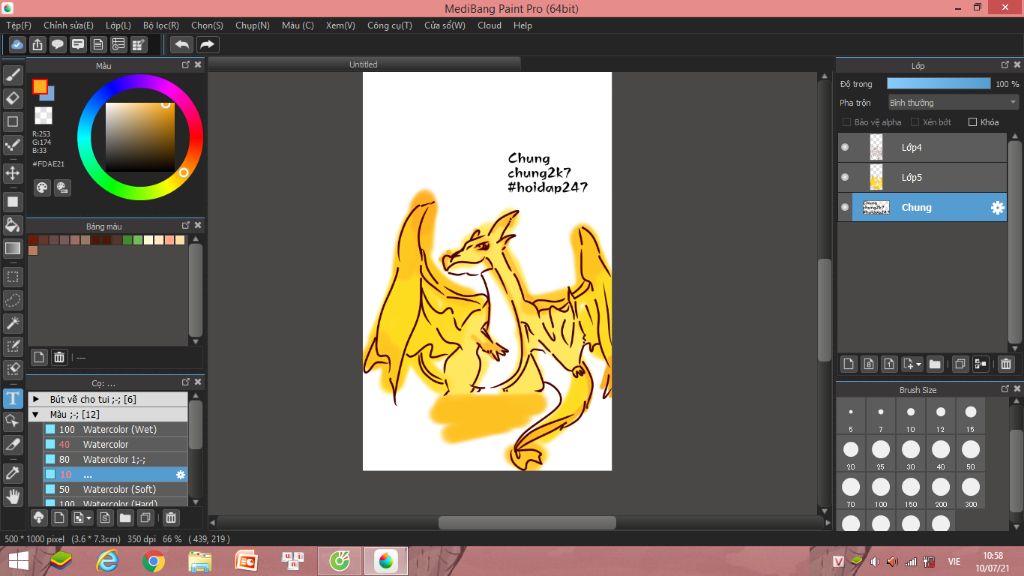Toggle Bảo vệ alpha checkbox
The image size is (1024, 576).
846,122
